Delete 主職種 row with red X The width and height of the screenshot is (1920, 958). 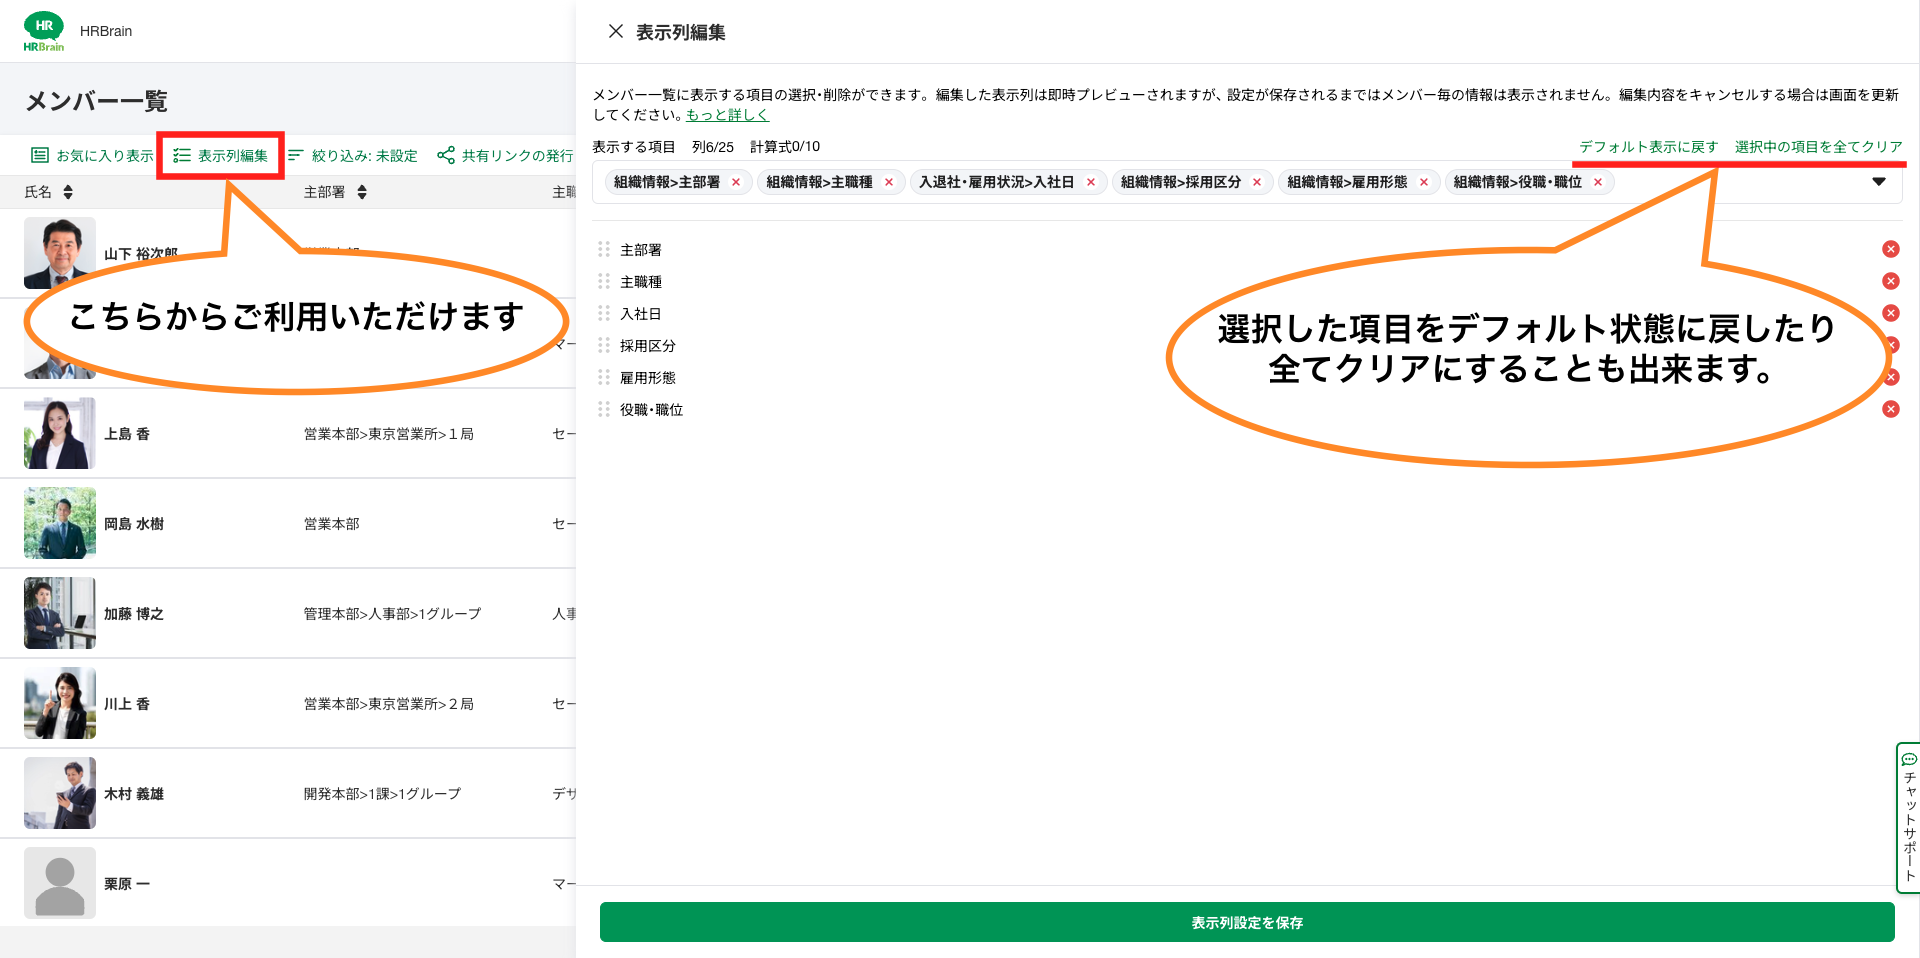tap(1890, 281)
